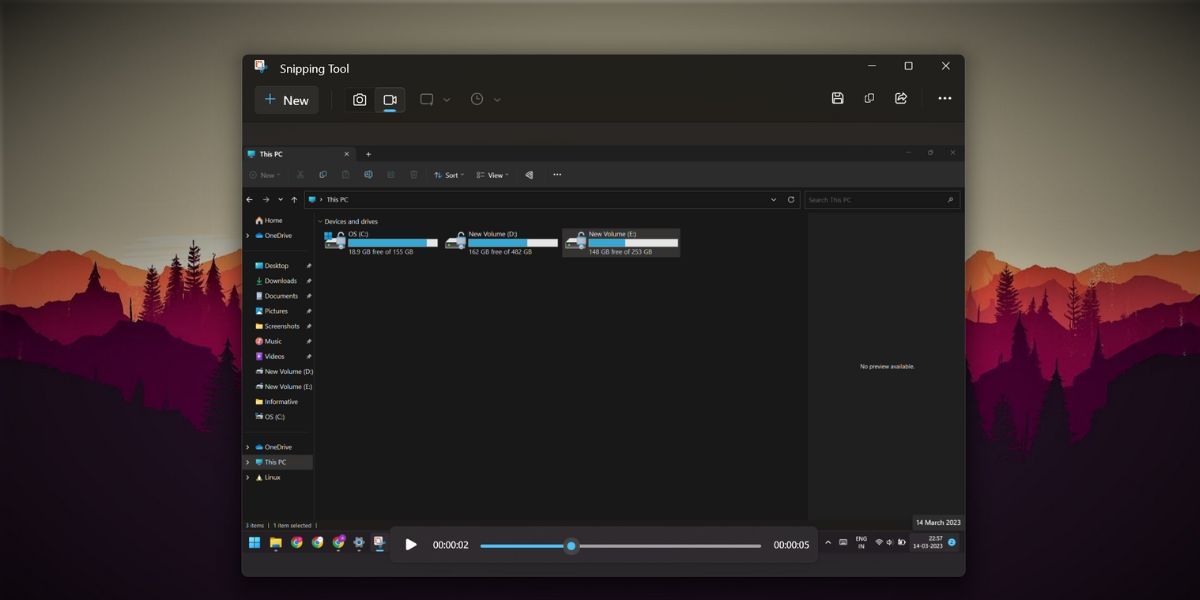Screen dimensions: 1200x600
Task: Play the recorded screen clip
Action: (x=411, y=545)
